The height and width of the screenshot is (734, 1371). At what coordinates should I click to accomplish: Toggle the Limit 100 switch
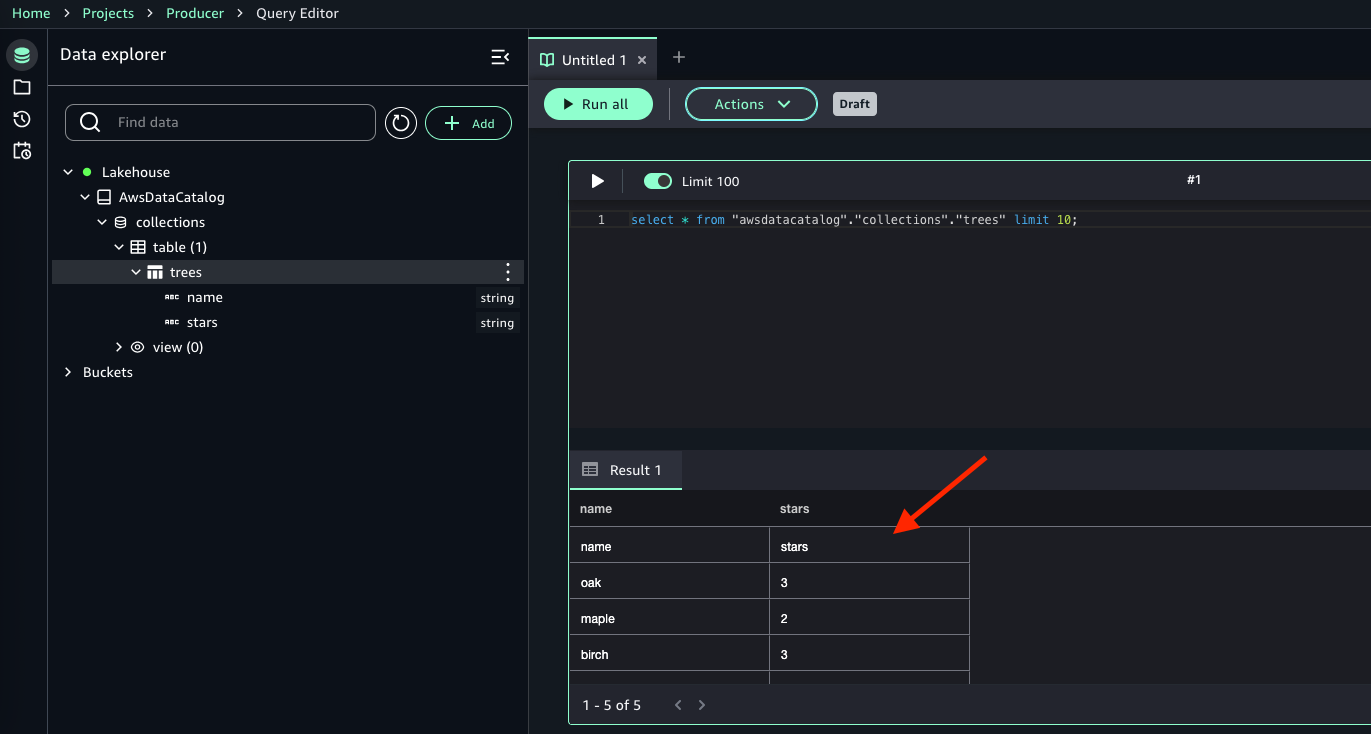click(x=658, y=181)
